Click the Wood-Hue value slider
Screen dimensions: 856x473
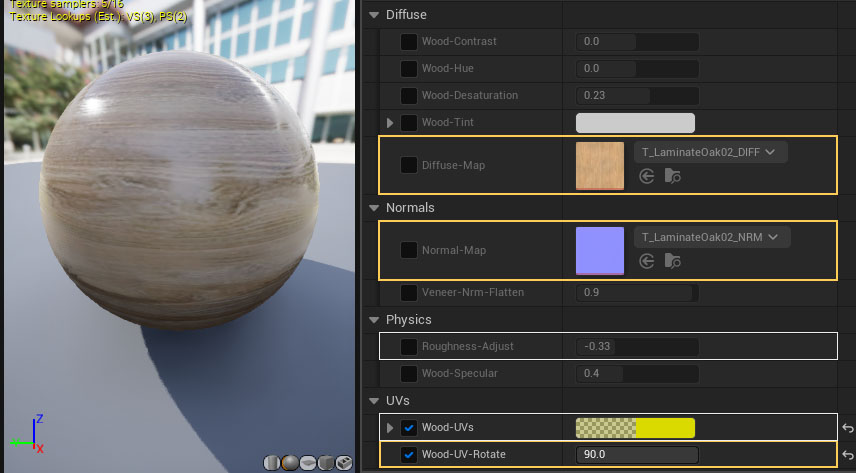click(x=637, y=68)
